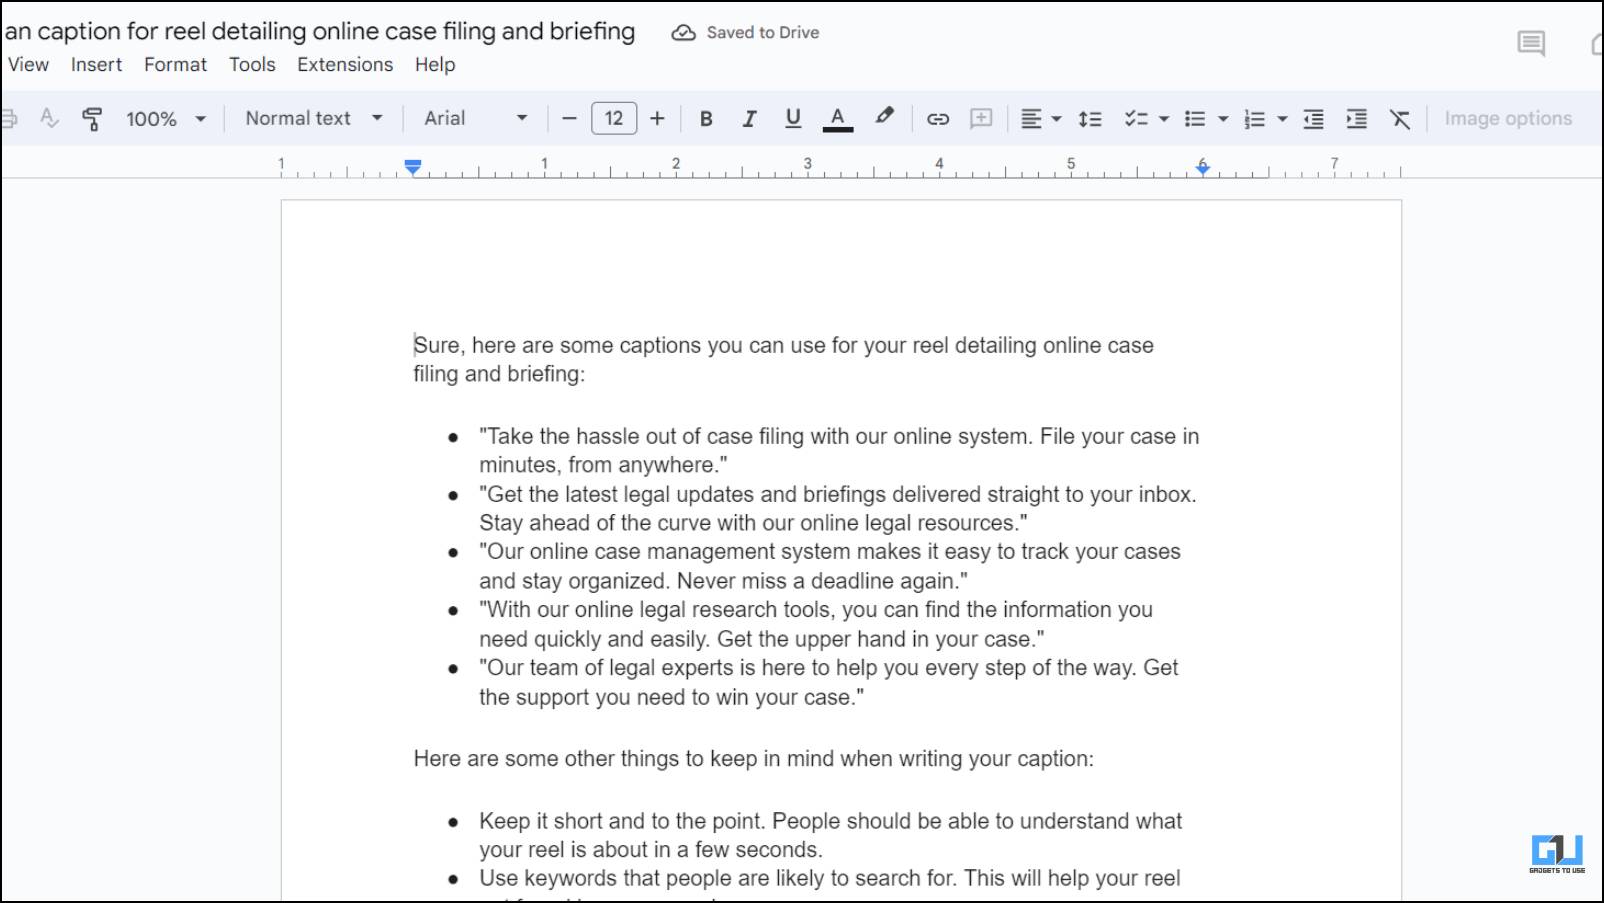Open the View menu
Screen dimensions: 1604x903
coord(28,64)
